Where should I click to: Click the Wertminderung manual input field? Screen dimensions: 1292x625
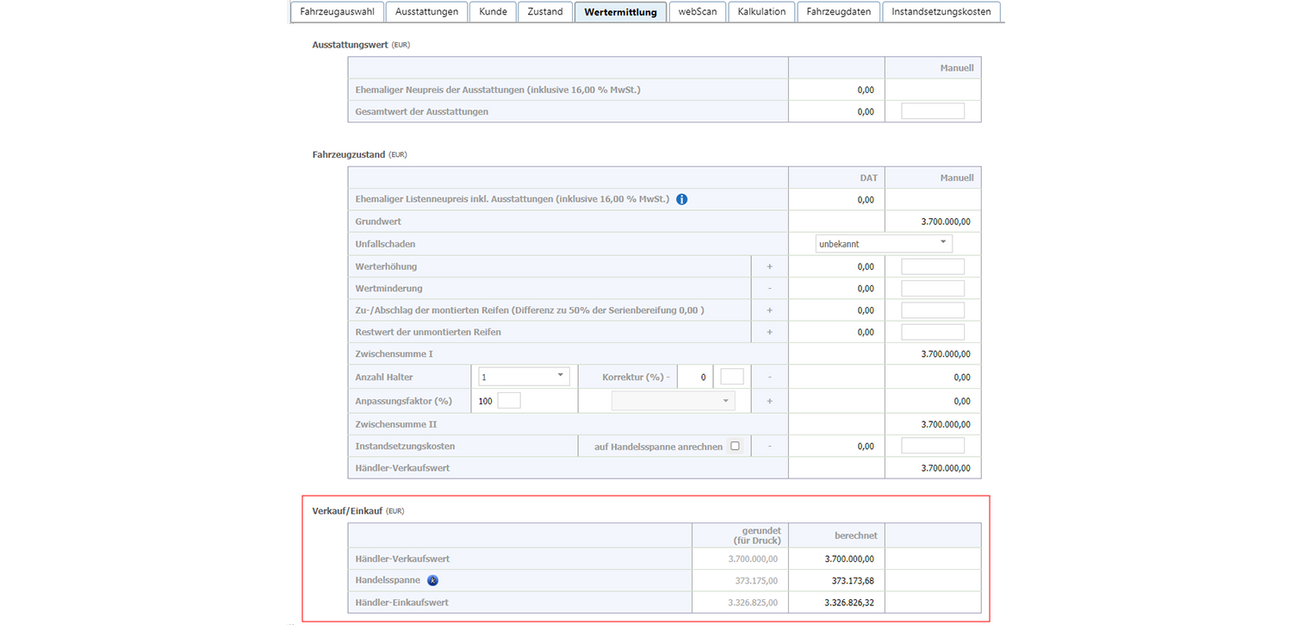coord(932,289)
